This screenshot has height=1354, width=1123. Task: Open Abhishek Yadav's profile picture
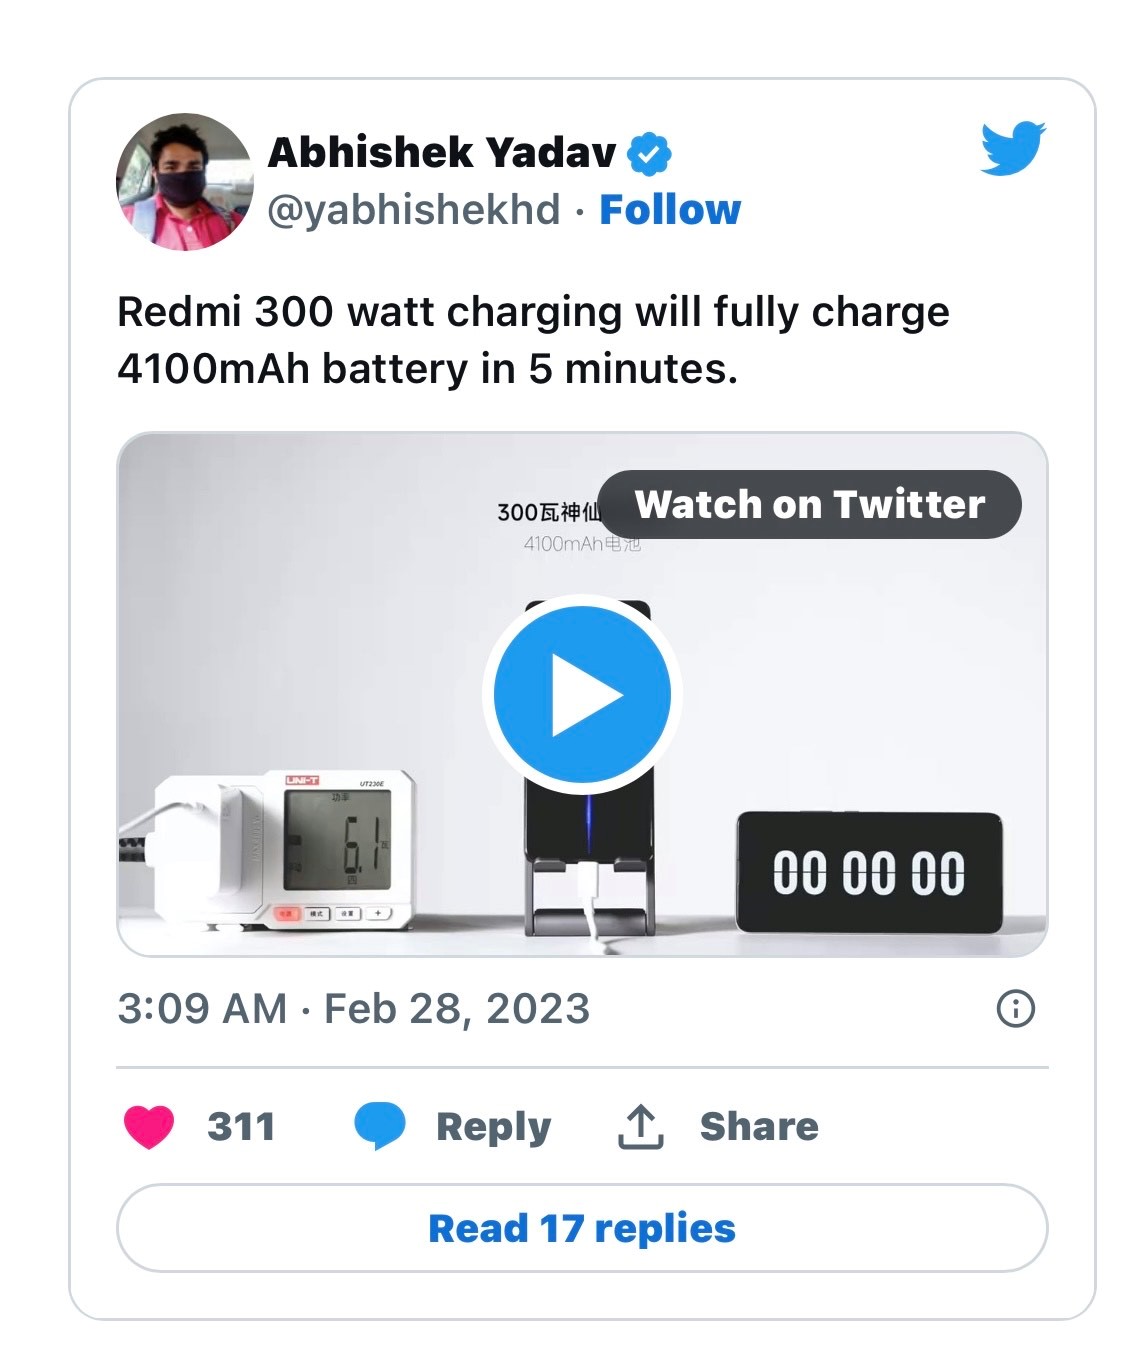pos(185,181)
